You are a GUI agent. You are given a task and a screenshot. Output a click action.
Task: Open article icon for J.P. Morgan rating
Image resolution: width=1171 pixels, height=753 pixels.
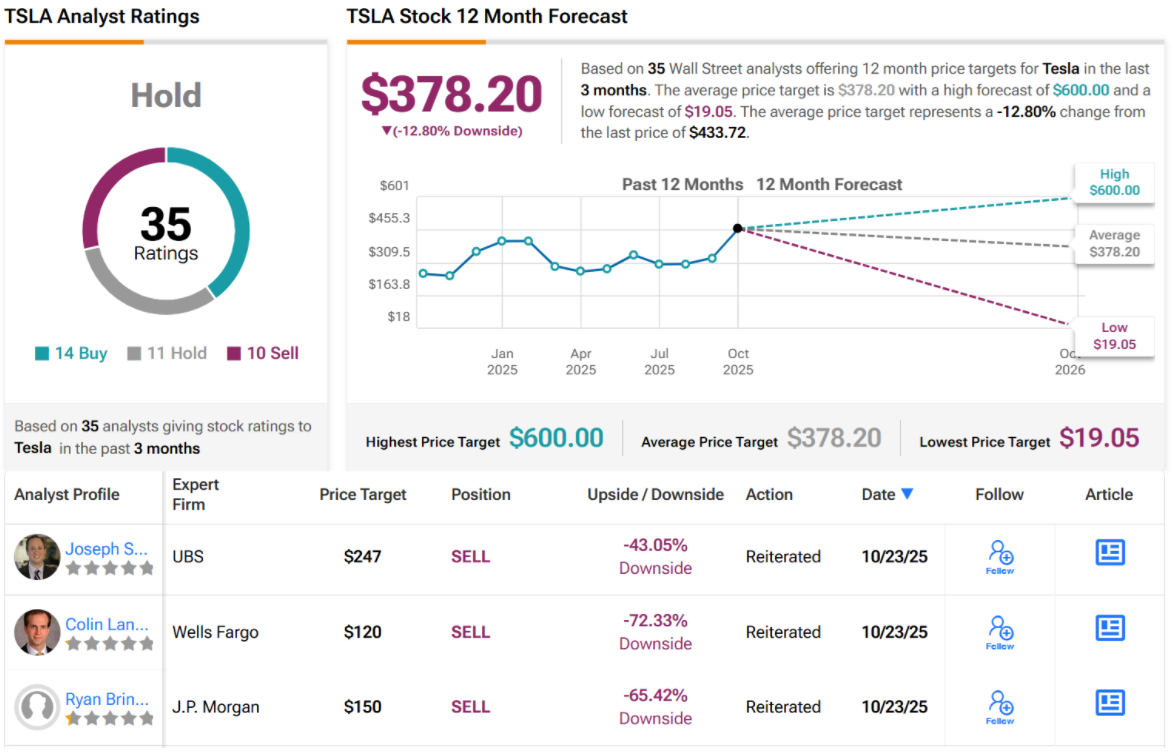[1110, 702]
